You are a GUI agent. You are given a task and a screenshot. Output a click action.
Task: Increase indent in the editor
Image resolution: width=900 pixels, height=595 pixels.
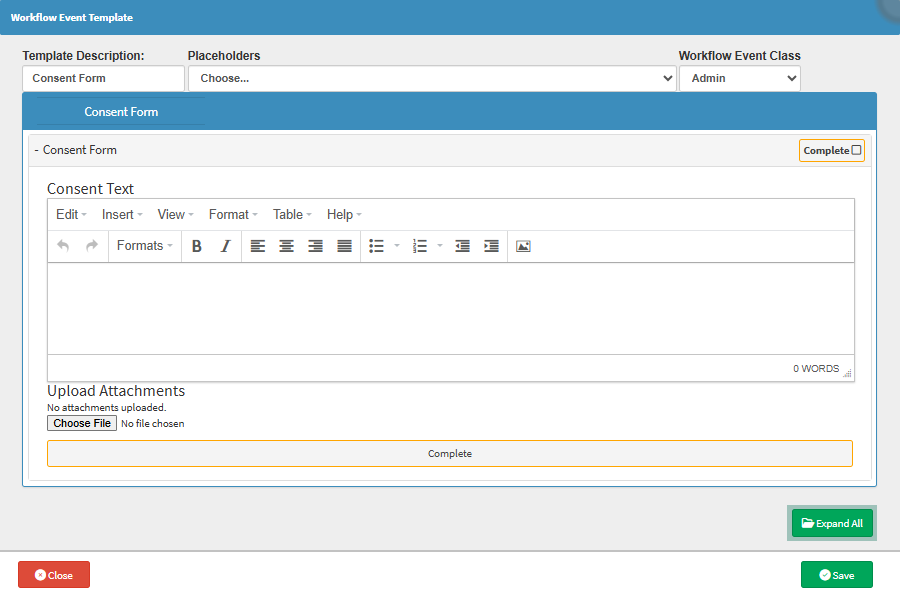[x=491, y=246]
